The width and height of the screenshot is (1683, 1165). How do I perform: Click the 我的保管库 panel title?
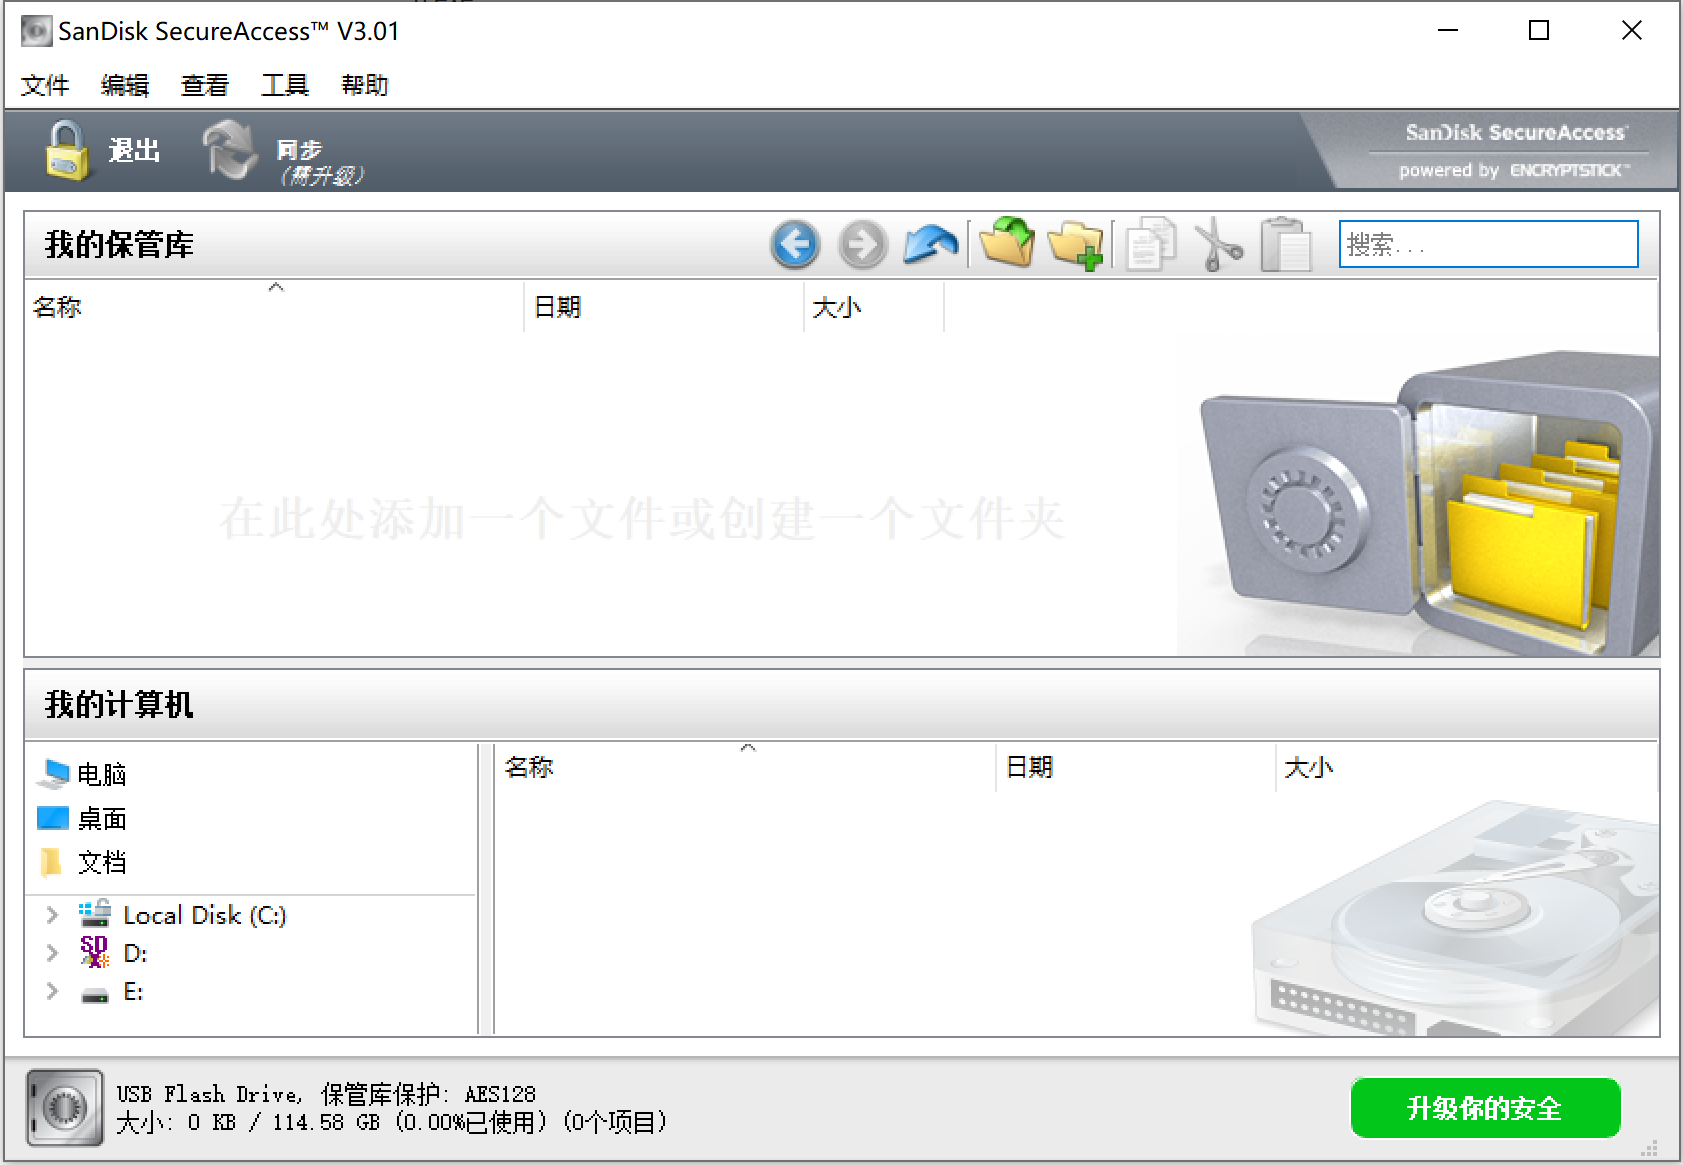(119, 244)
